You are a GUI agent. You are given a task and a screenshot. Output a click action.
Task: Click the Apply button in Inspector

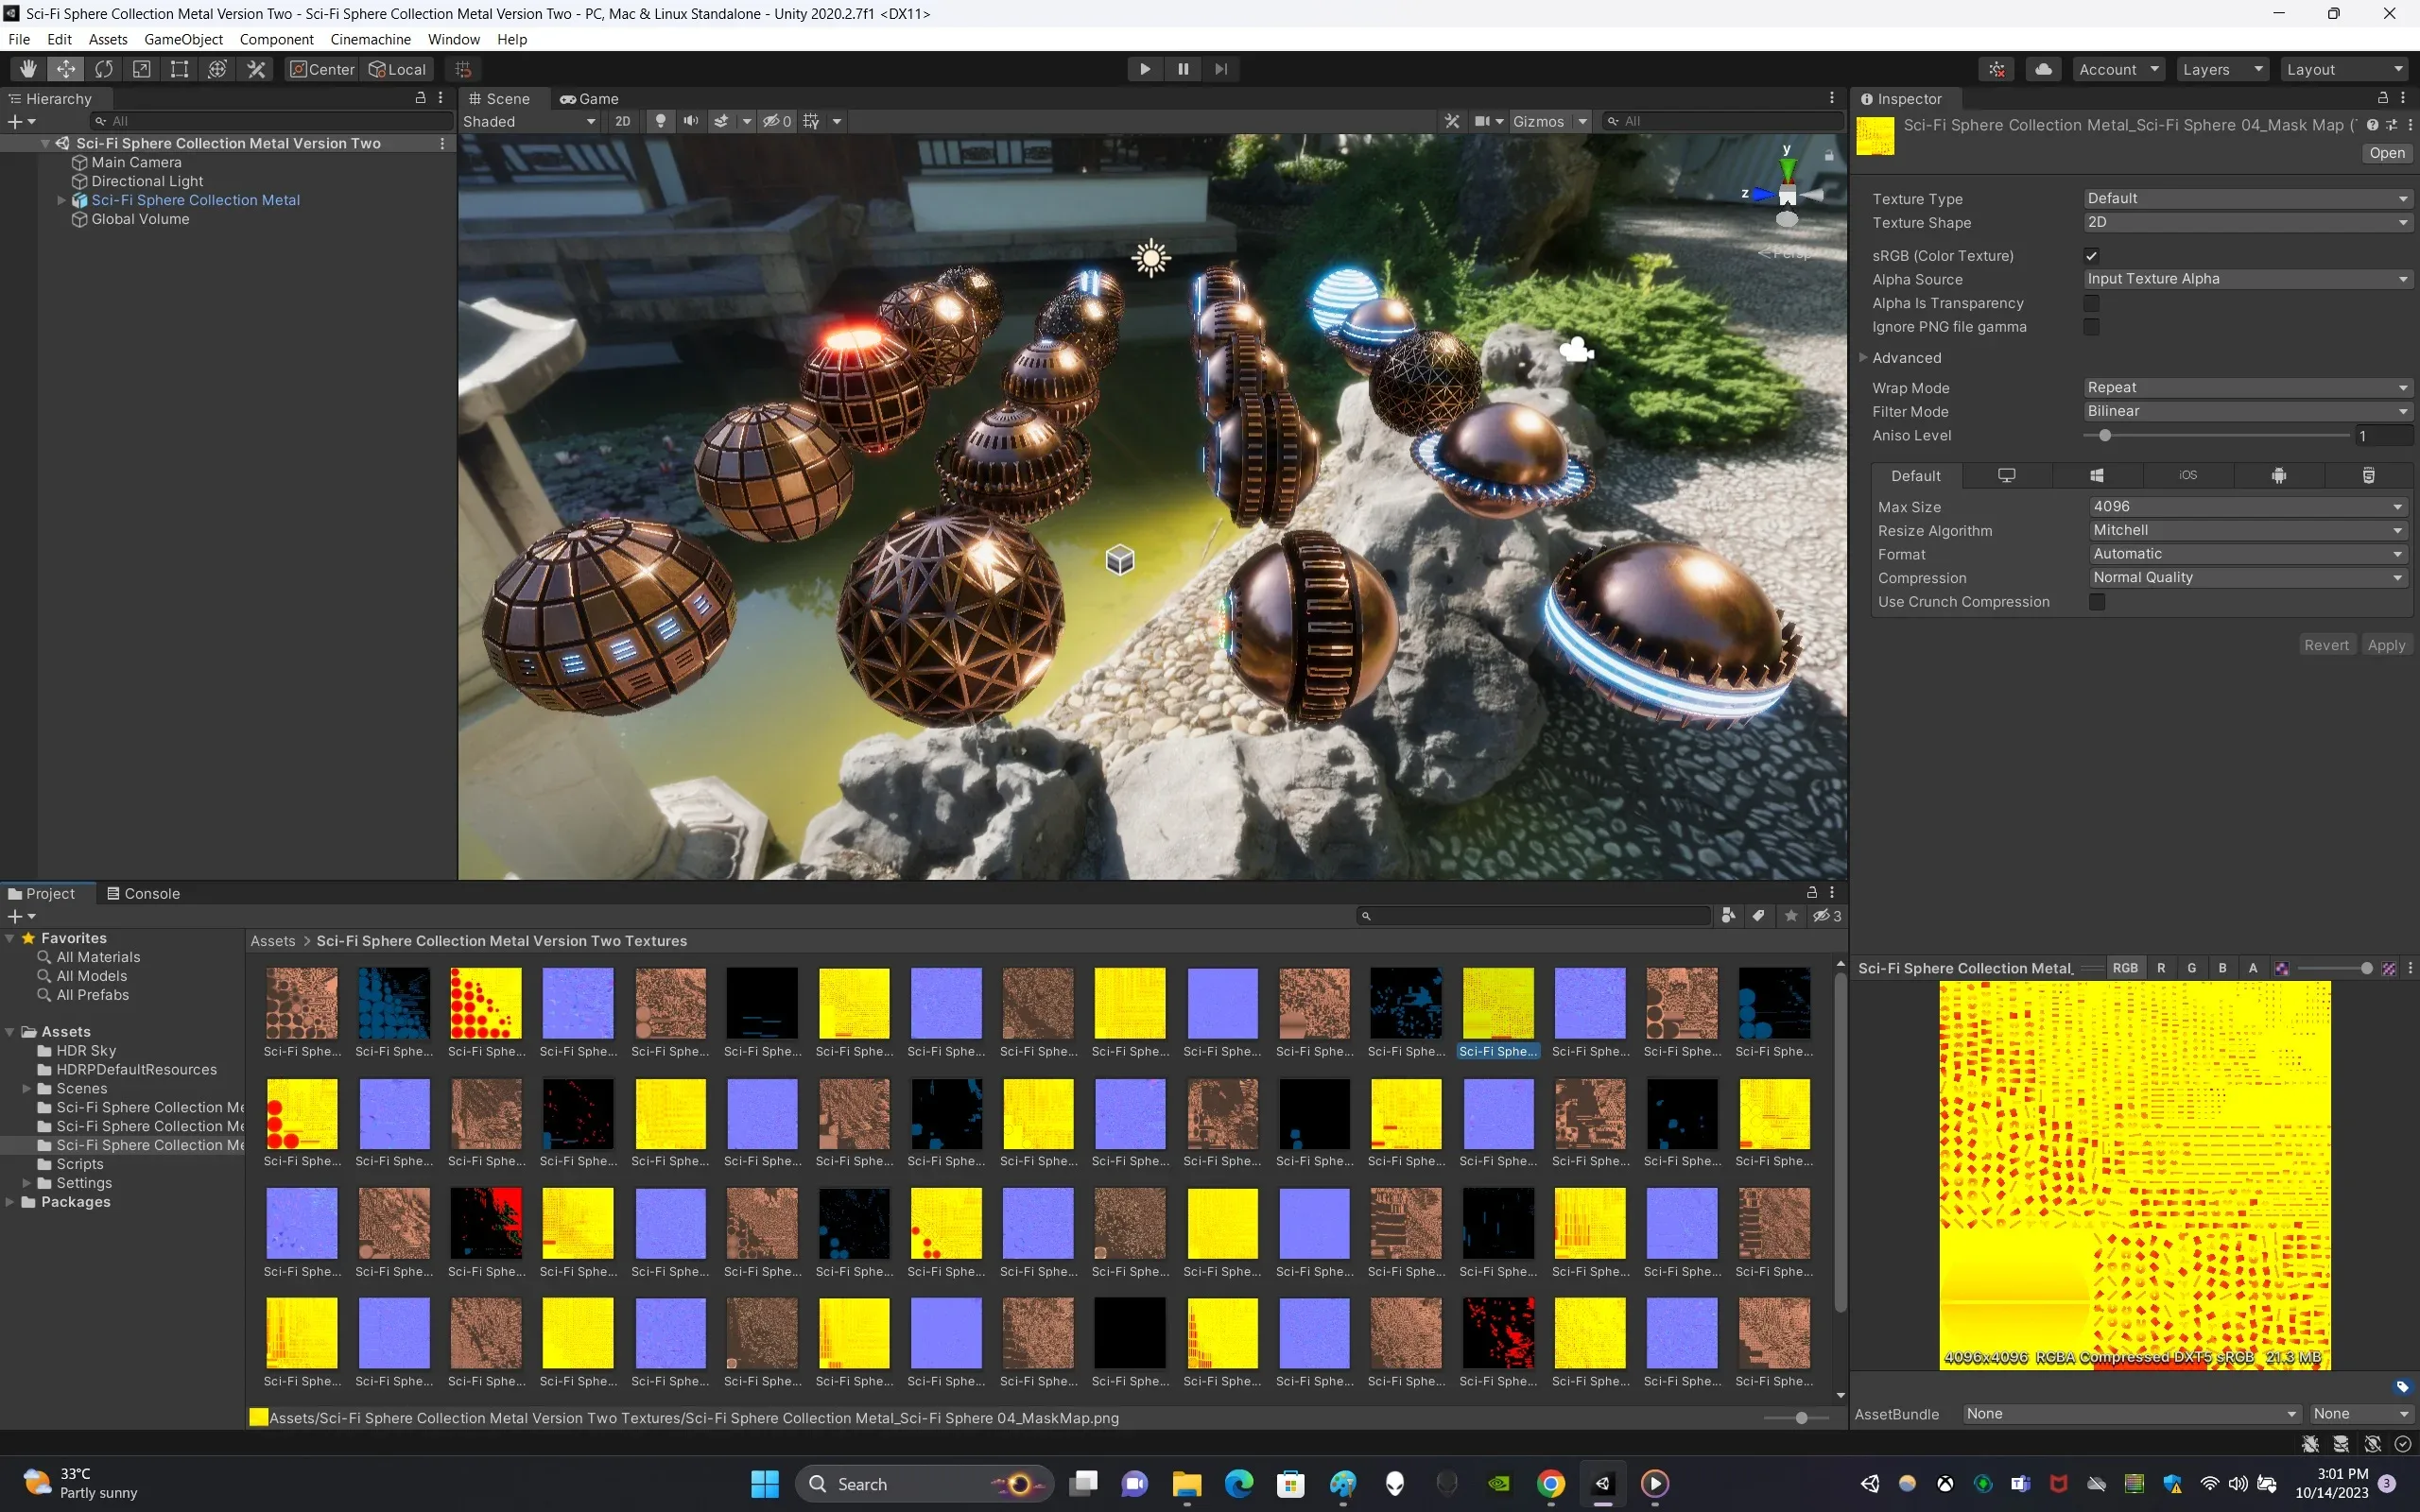(x=2387, y=644)
